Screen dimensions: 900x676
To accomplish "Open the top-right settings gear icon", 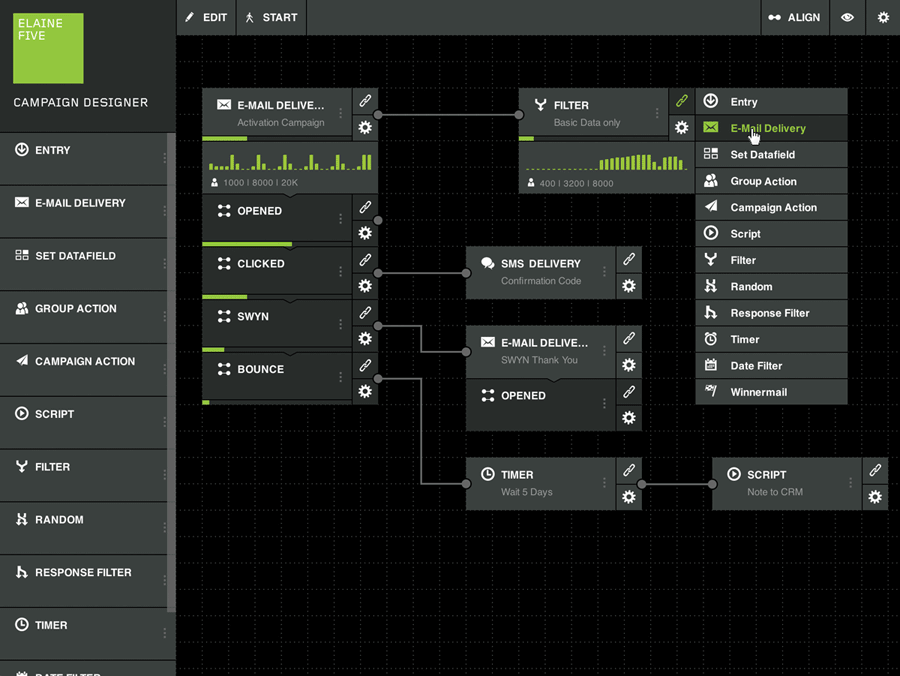I will pyautogui.click(x=883, y=18).
